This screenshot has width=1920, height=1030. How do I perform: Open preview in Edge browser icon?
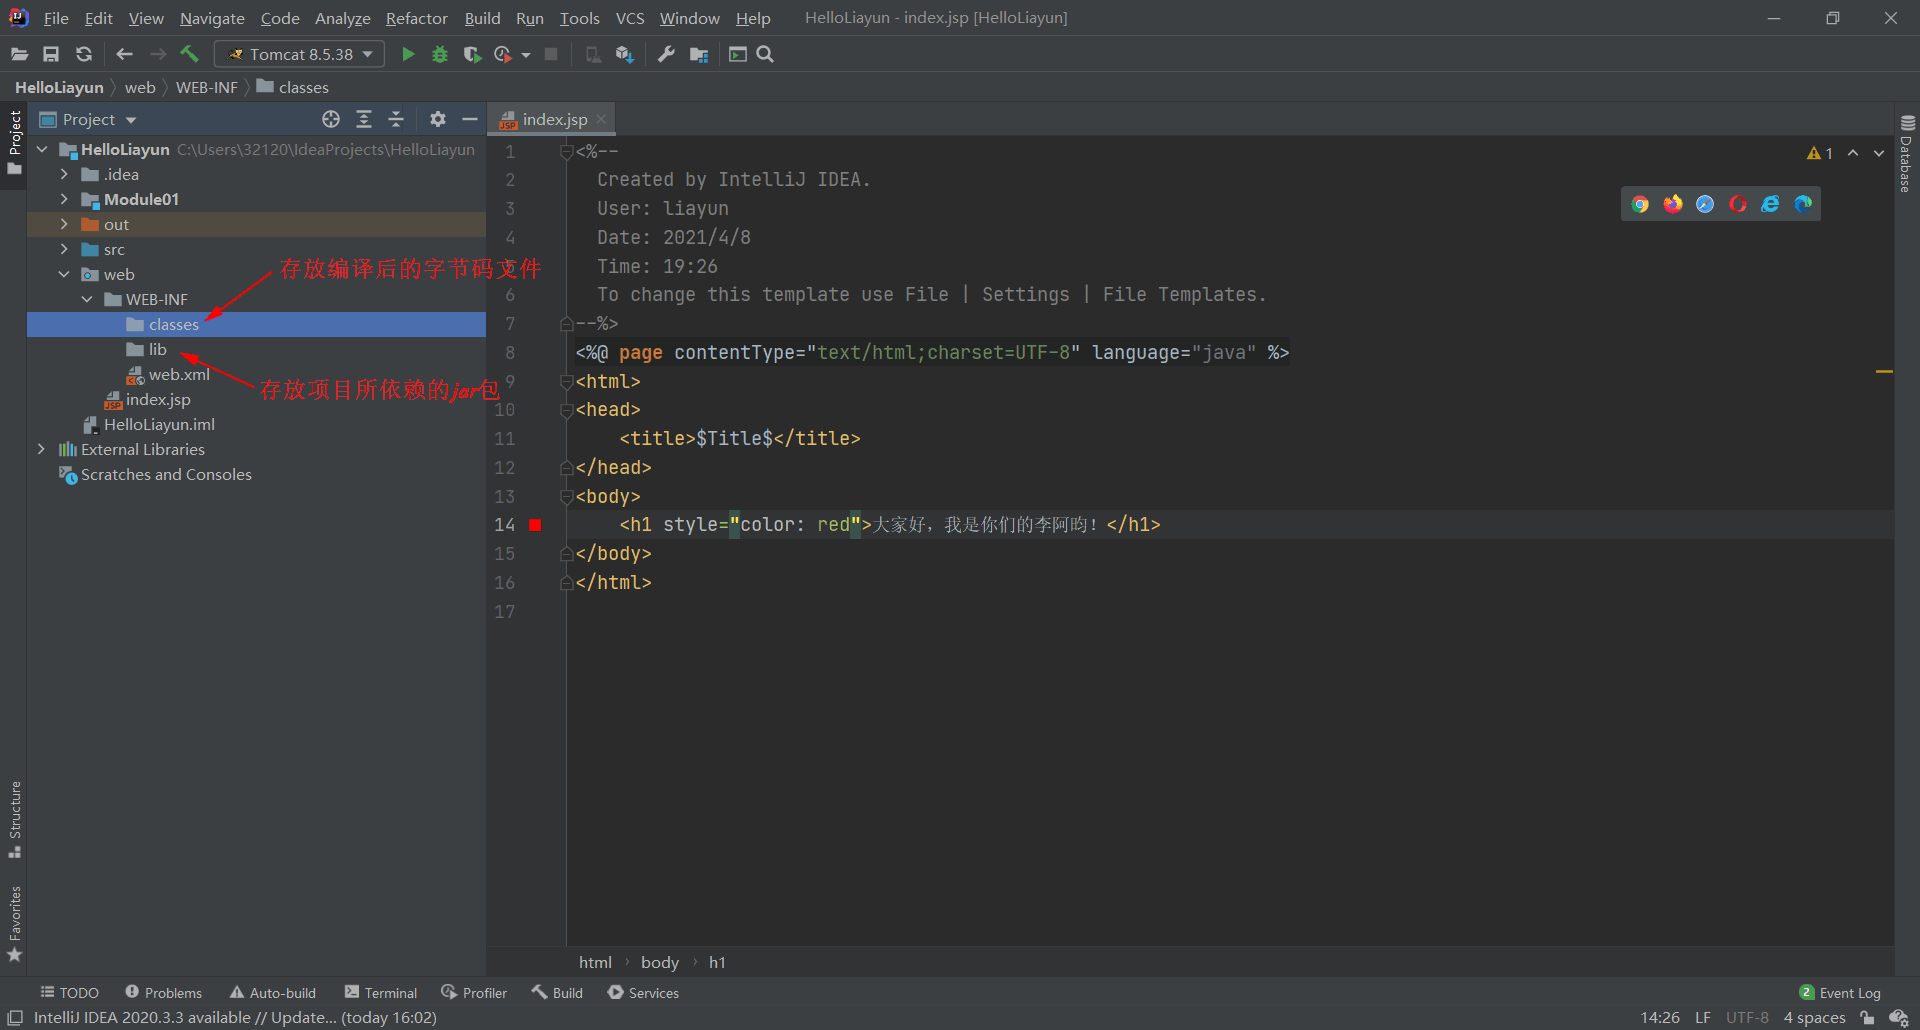1803,204
